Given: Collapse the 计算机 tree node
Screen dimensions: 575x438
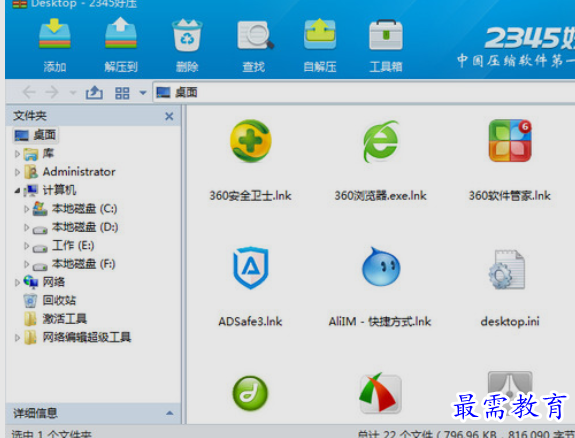Looking at the screenshot, I should pos(17,190).
